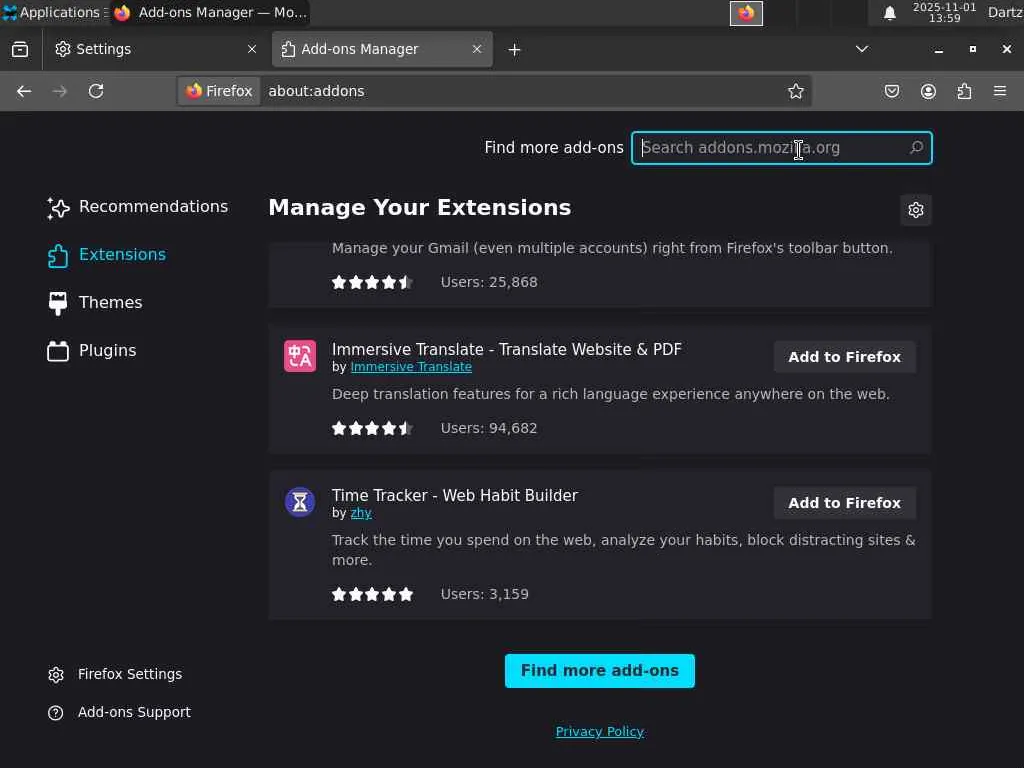Open the Themes category

pyautogui.click(x=95, y=303)
